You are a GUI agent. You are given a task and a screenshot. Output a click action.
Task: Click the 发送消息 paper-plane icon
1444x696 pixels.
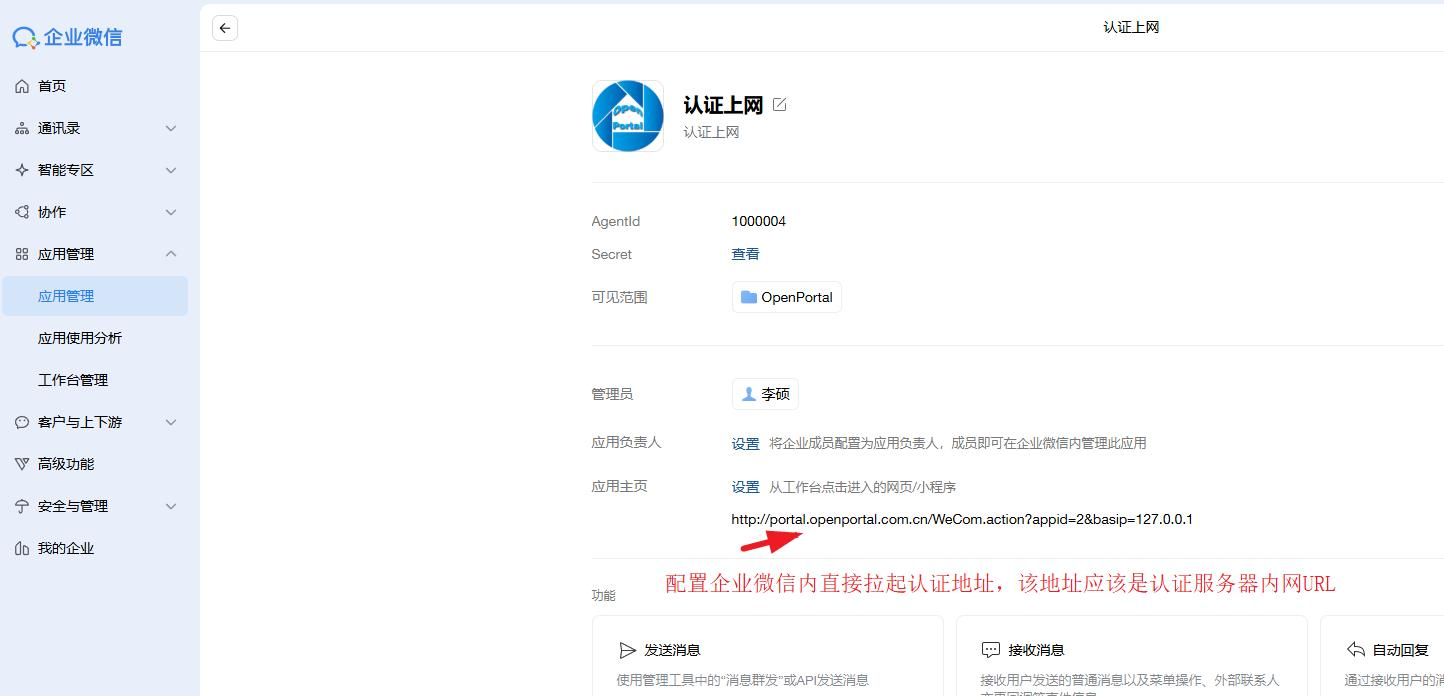[628, 650]
